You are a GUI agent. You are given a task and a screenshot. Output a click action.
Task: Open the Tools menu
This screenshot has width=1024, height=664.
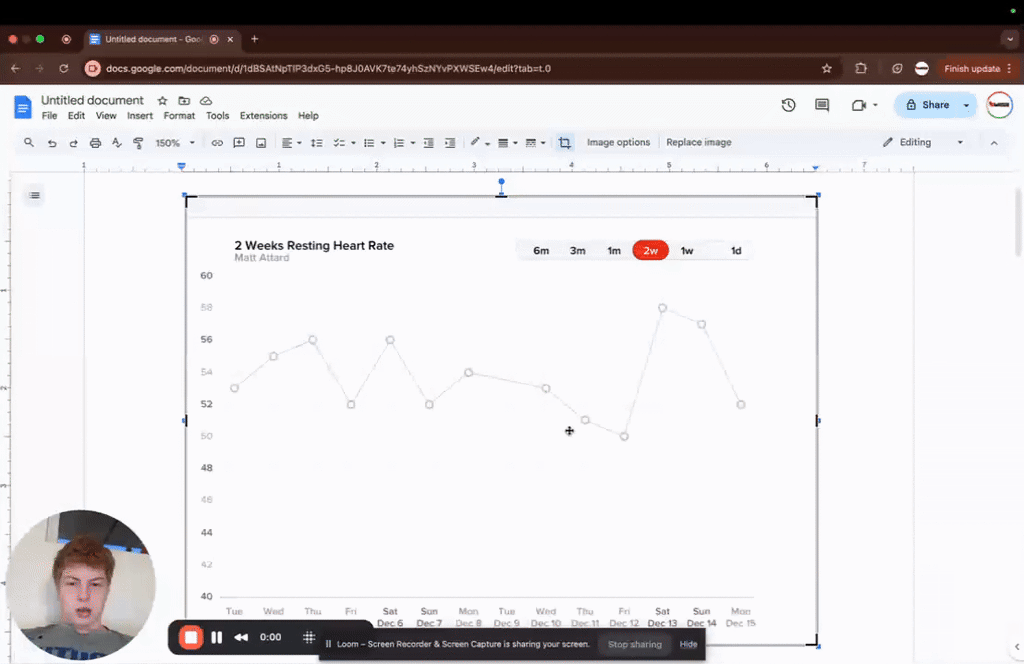click(x=217, y=116)
